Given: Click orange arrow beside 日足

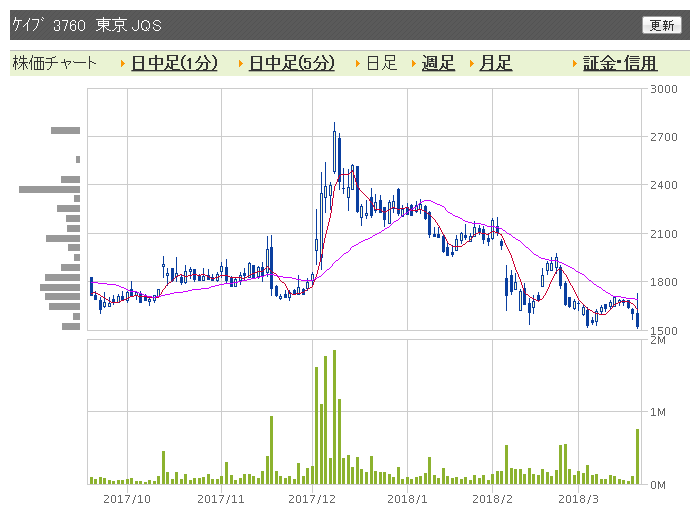Looking at the screenshot, I should tap(358, 64).
